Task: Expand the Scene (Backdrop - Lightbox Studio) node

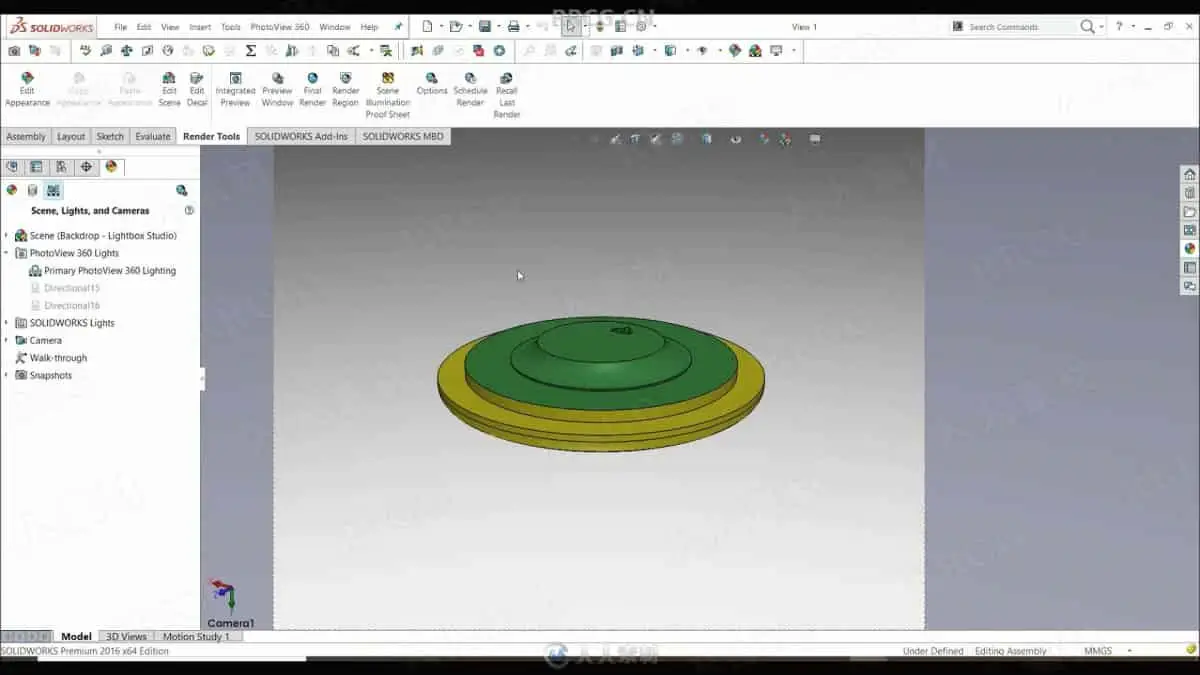Action: [x=6, y=236]
